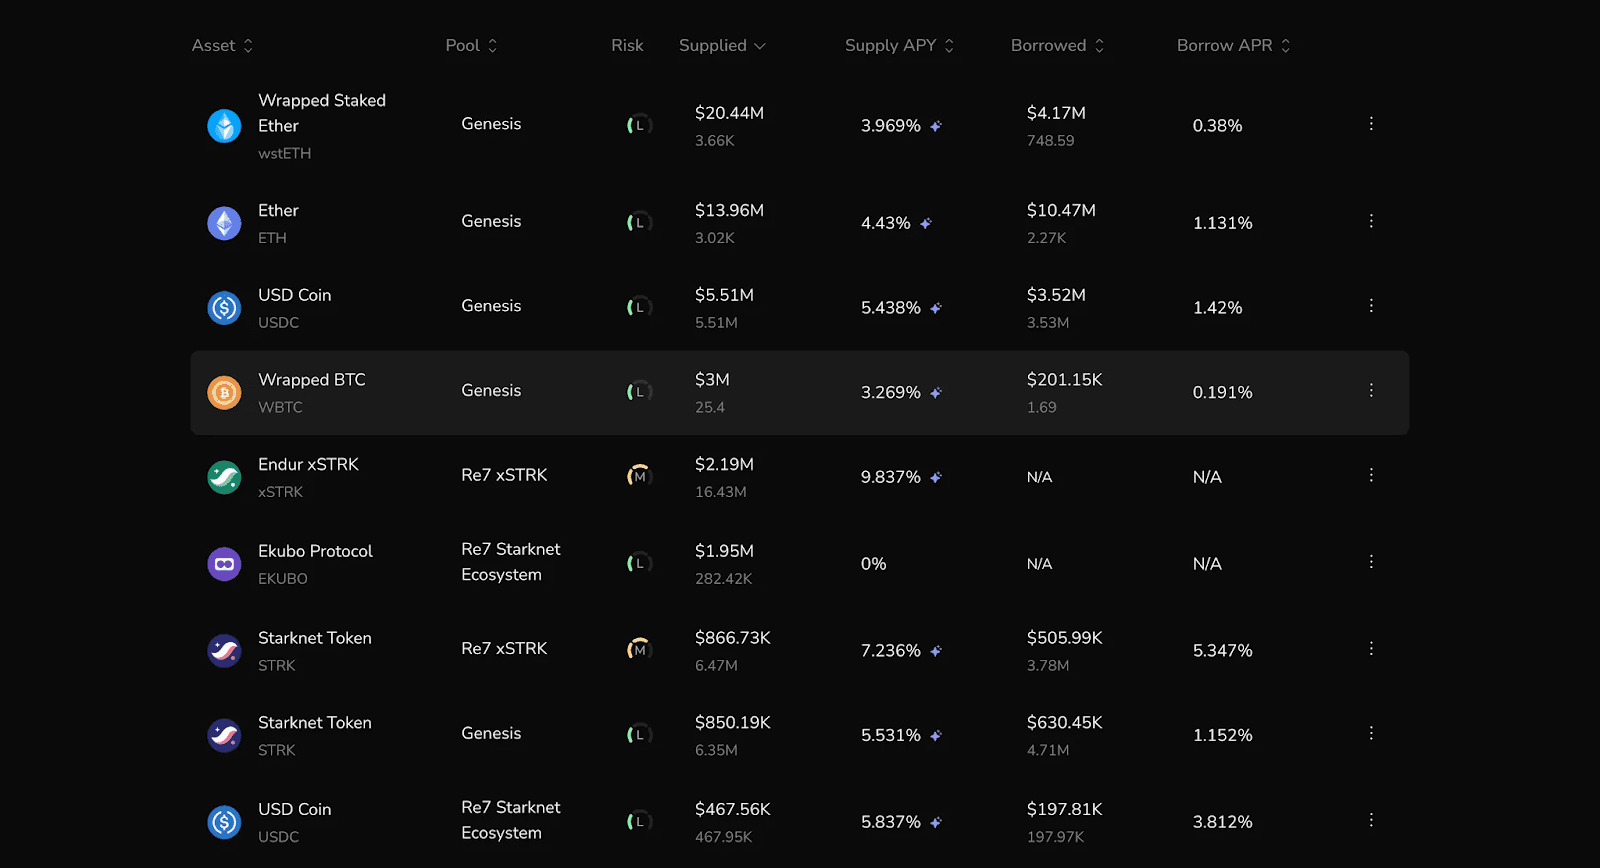Click the $2.19M supplied value
Screen dimensions: 1600x868
coord(724,465)
